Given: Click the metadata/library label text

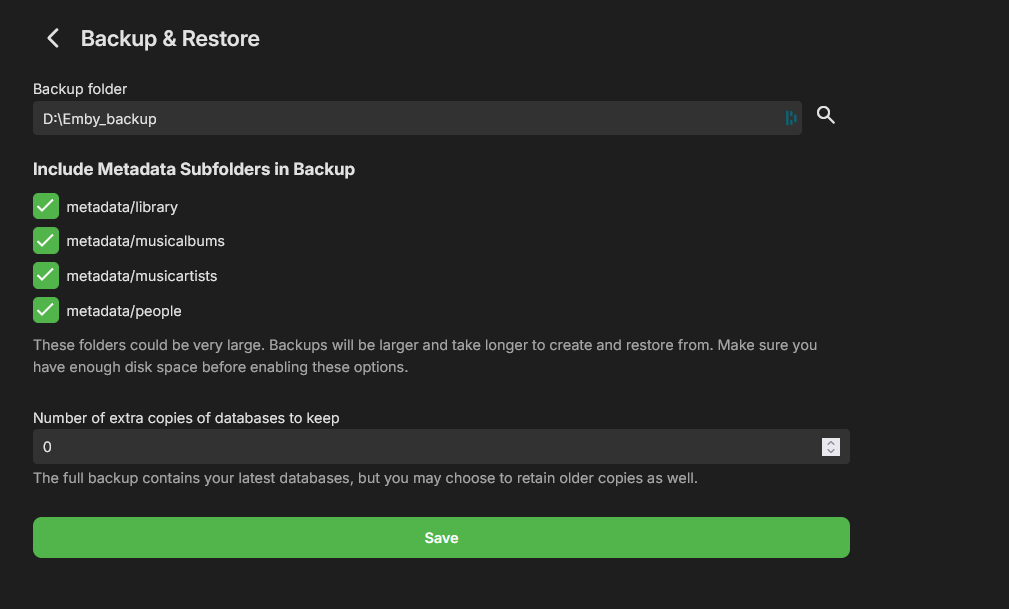Looking at the screenshot, I should click(x=122, y=207).
